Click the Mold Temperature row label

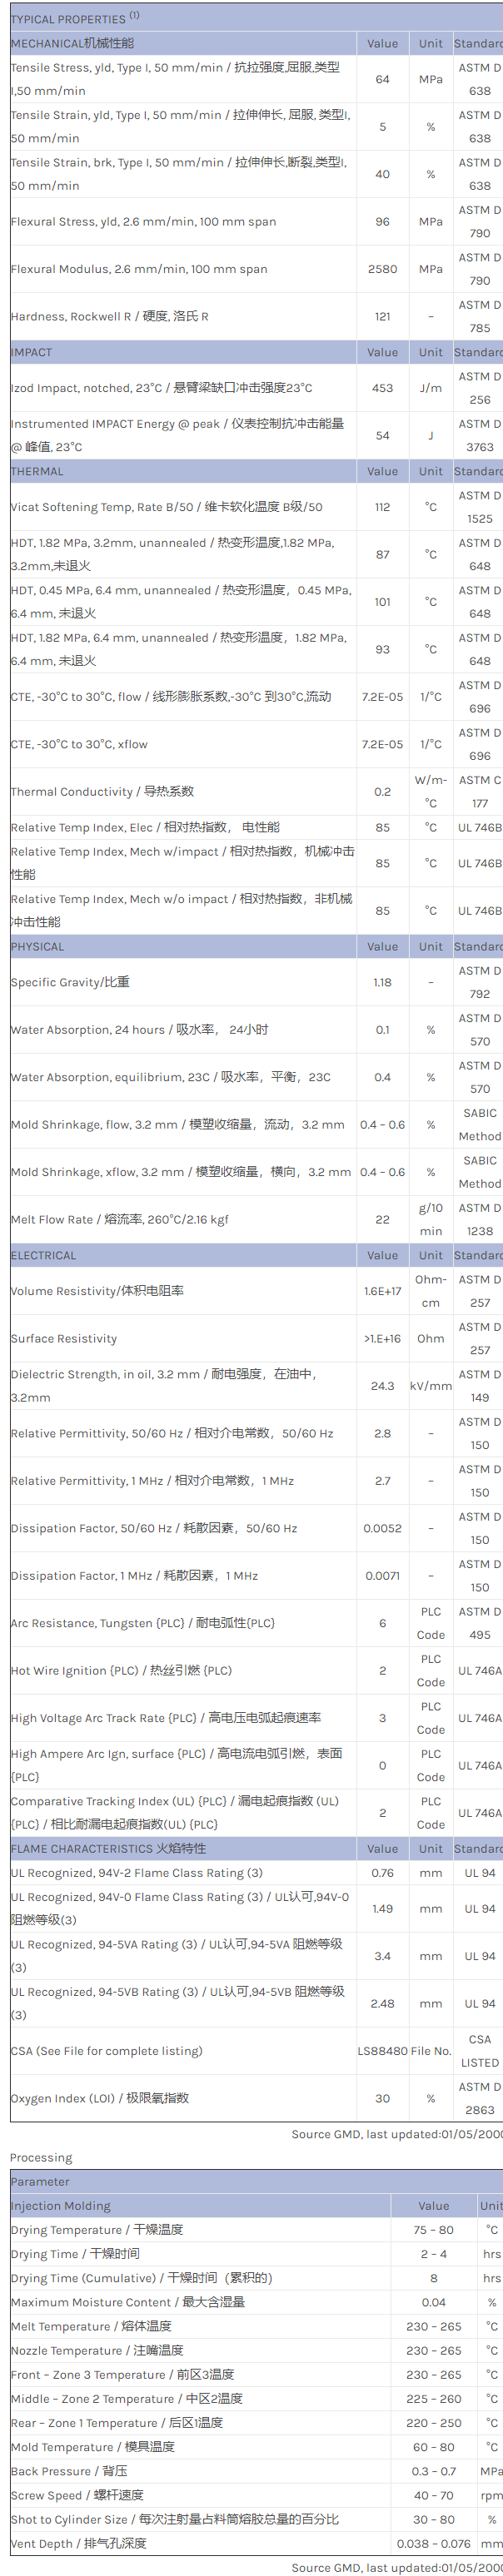coord(93,2447)
